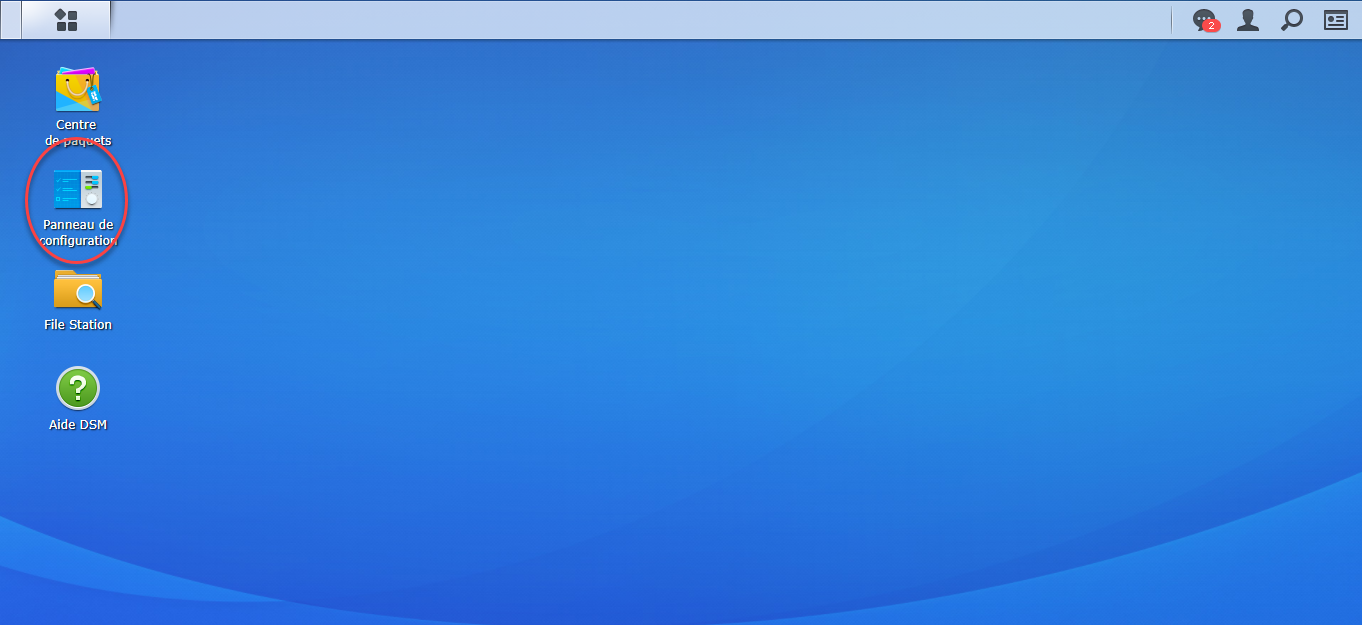The image size is (1362, 625).
Task: Open the user account options icon
Action: click(1248, 20)
